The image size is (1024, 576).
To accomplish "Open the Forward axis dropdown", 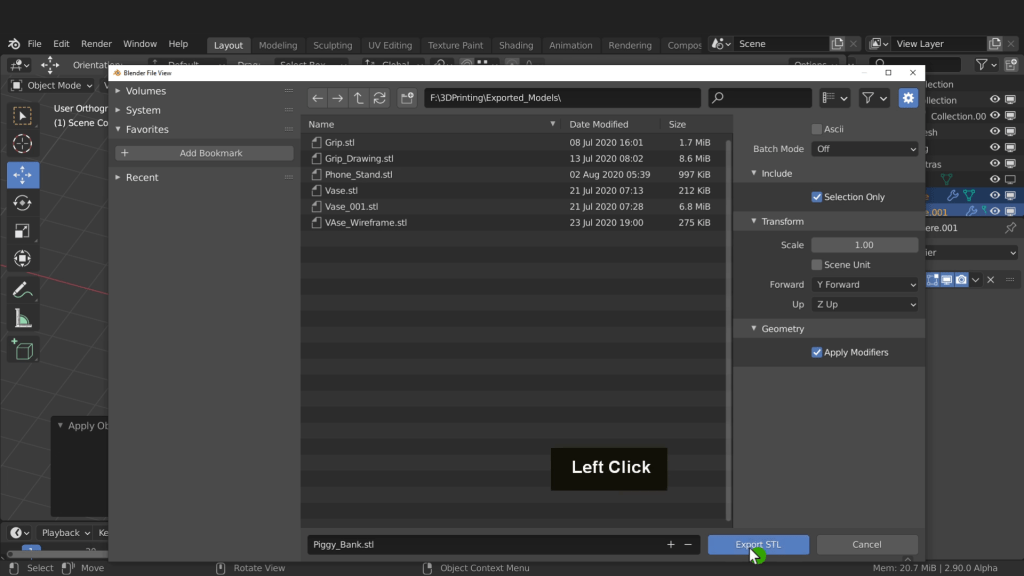I will (x=864, y=285).
